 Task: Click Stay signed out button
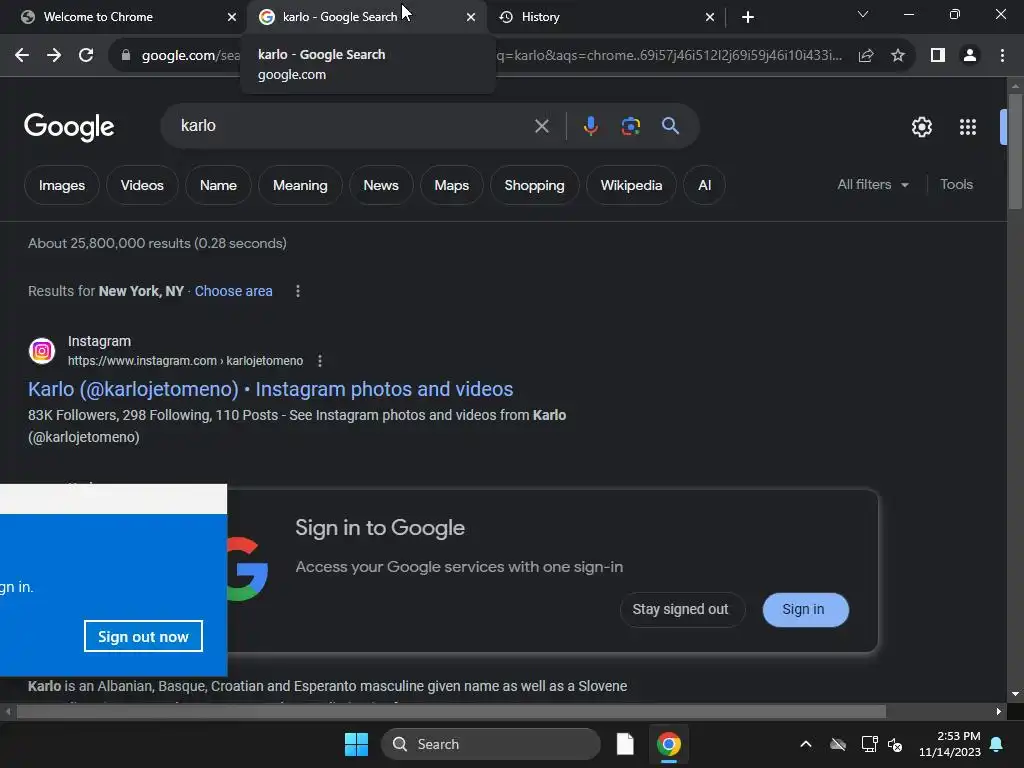point(680,609)
